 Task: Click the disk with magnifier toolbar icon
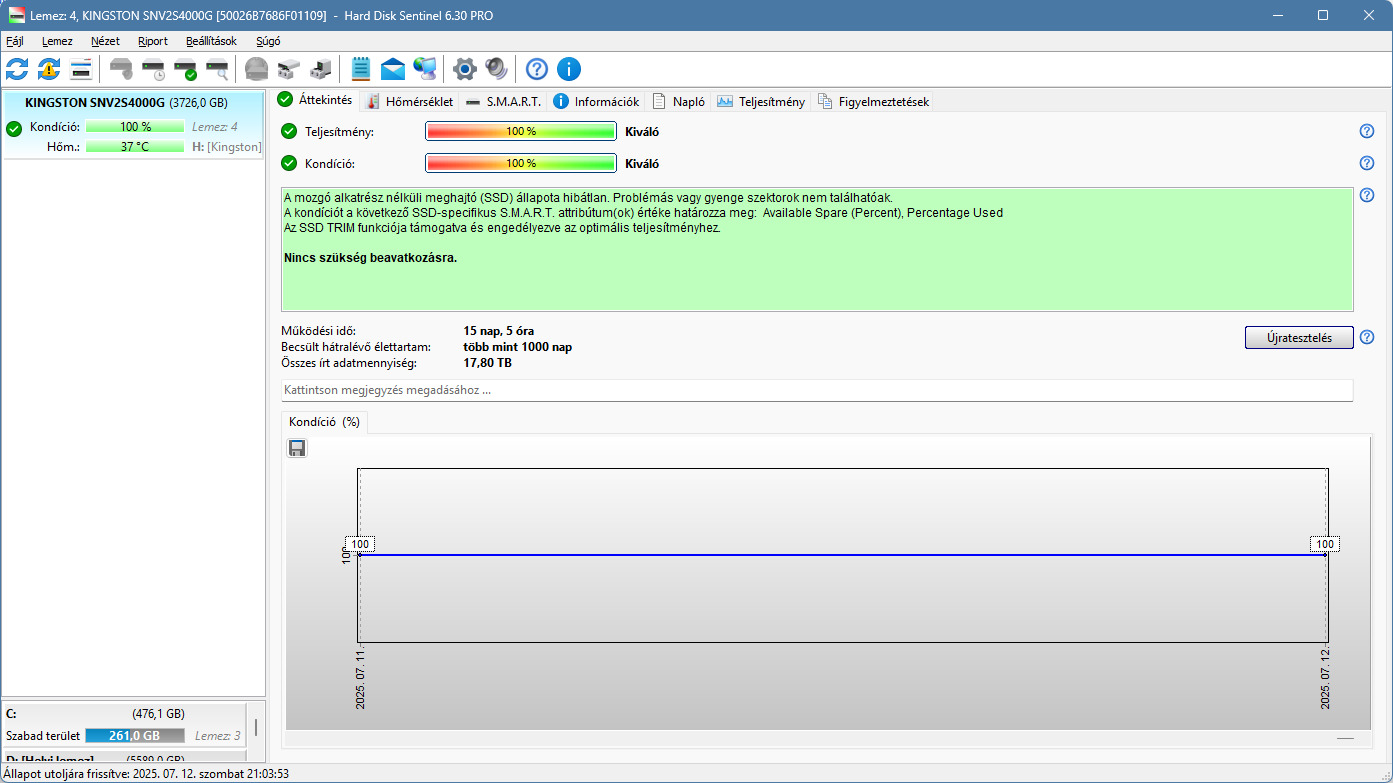pos(217,69)
